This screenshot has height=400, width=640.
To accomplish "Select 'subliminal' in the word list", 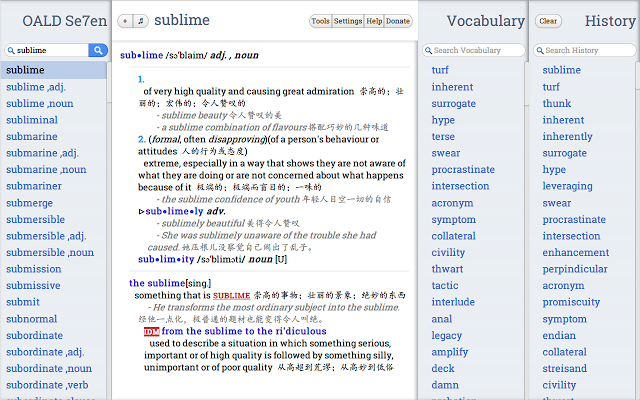I will pyautogui.click(x=32, y=120).
